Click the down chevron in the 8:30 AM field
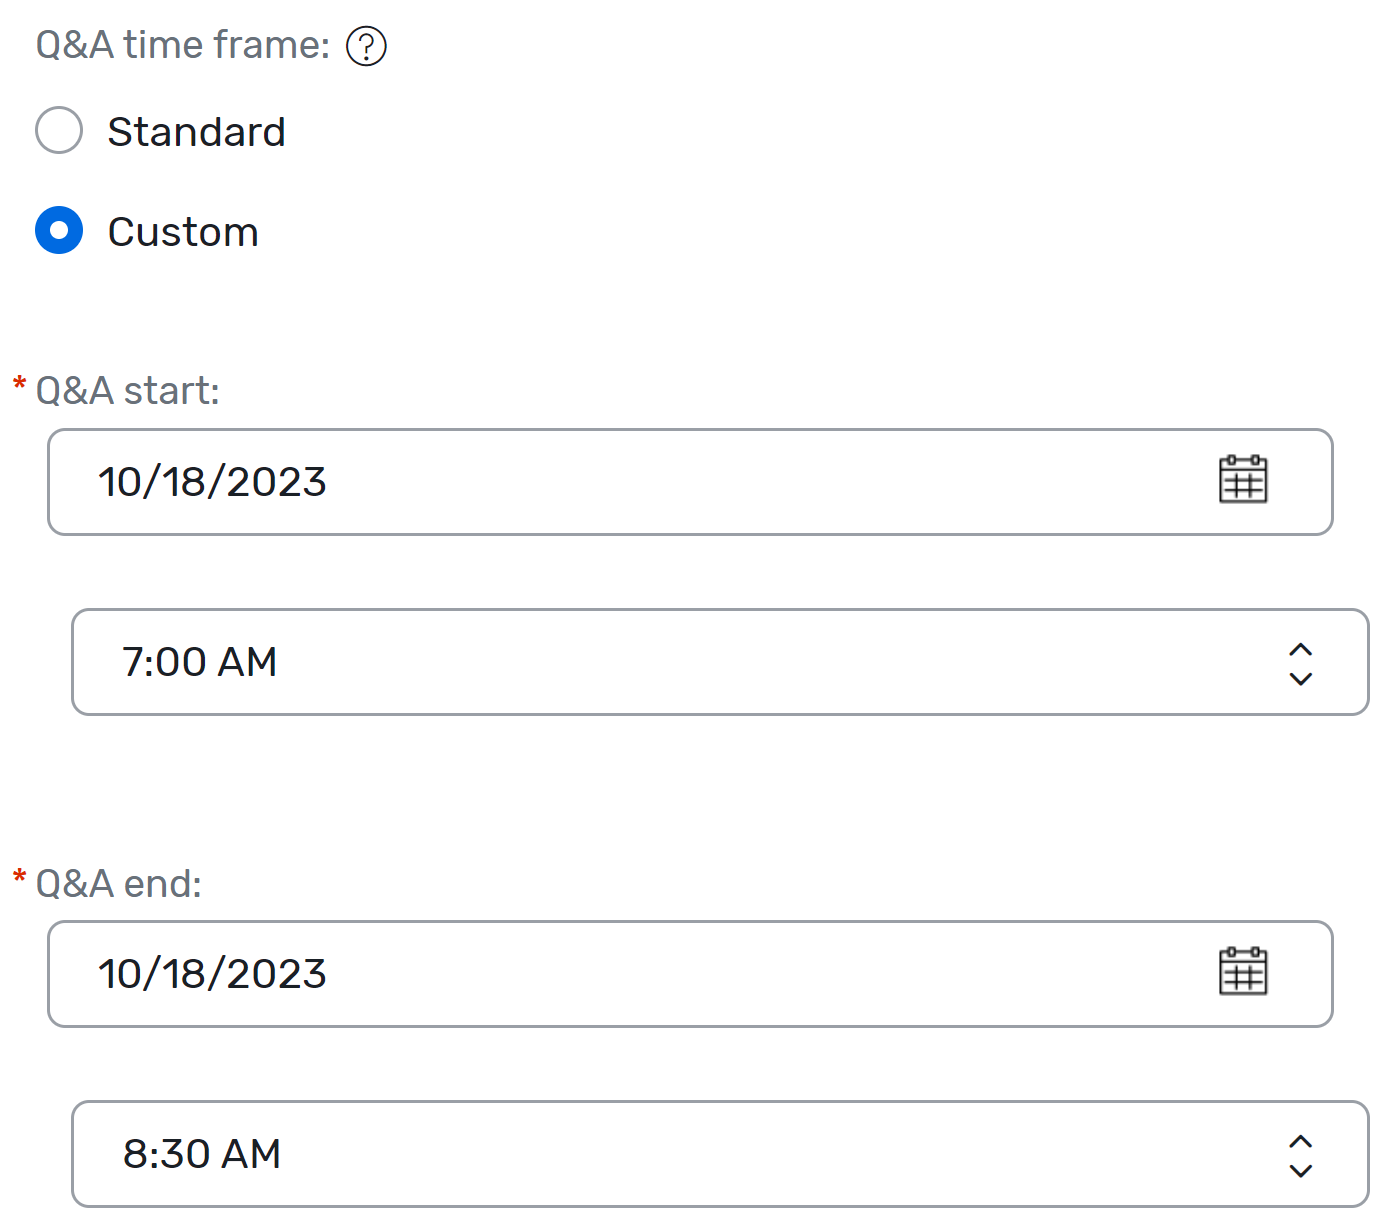Viewport: 1386px width, 1228px height. (x=1300, y=1170)
